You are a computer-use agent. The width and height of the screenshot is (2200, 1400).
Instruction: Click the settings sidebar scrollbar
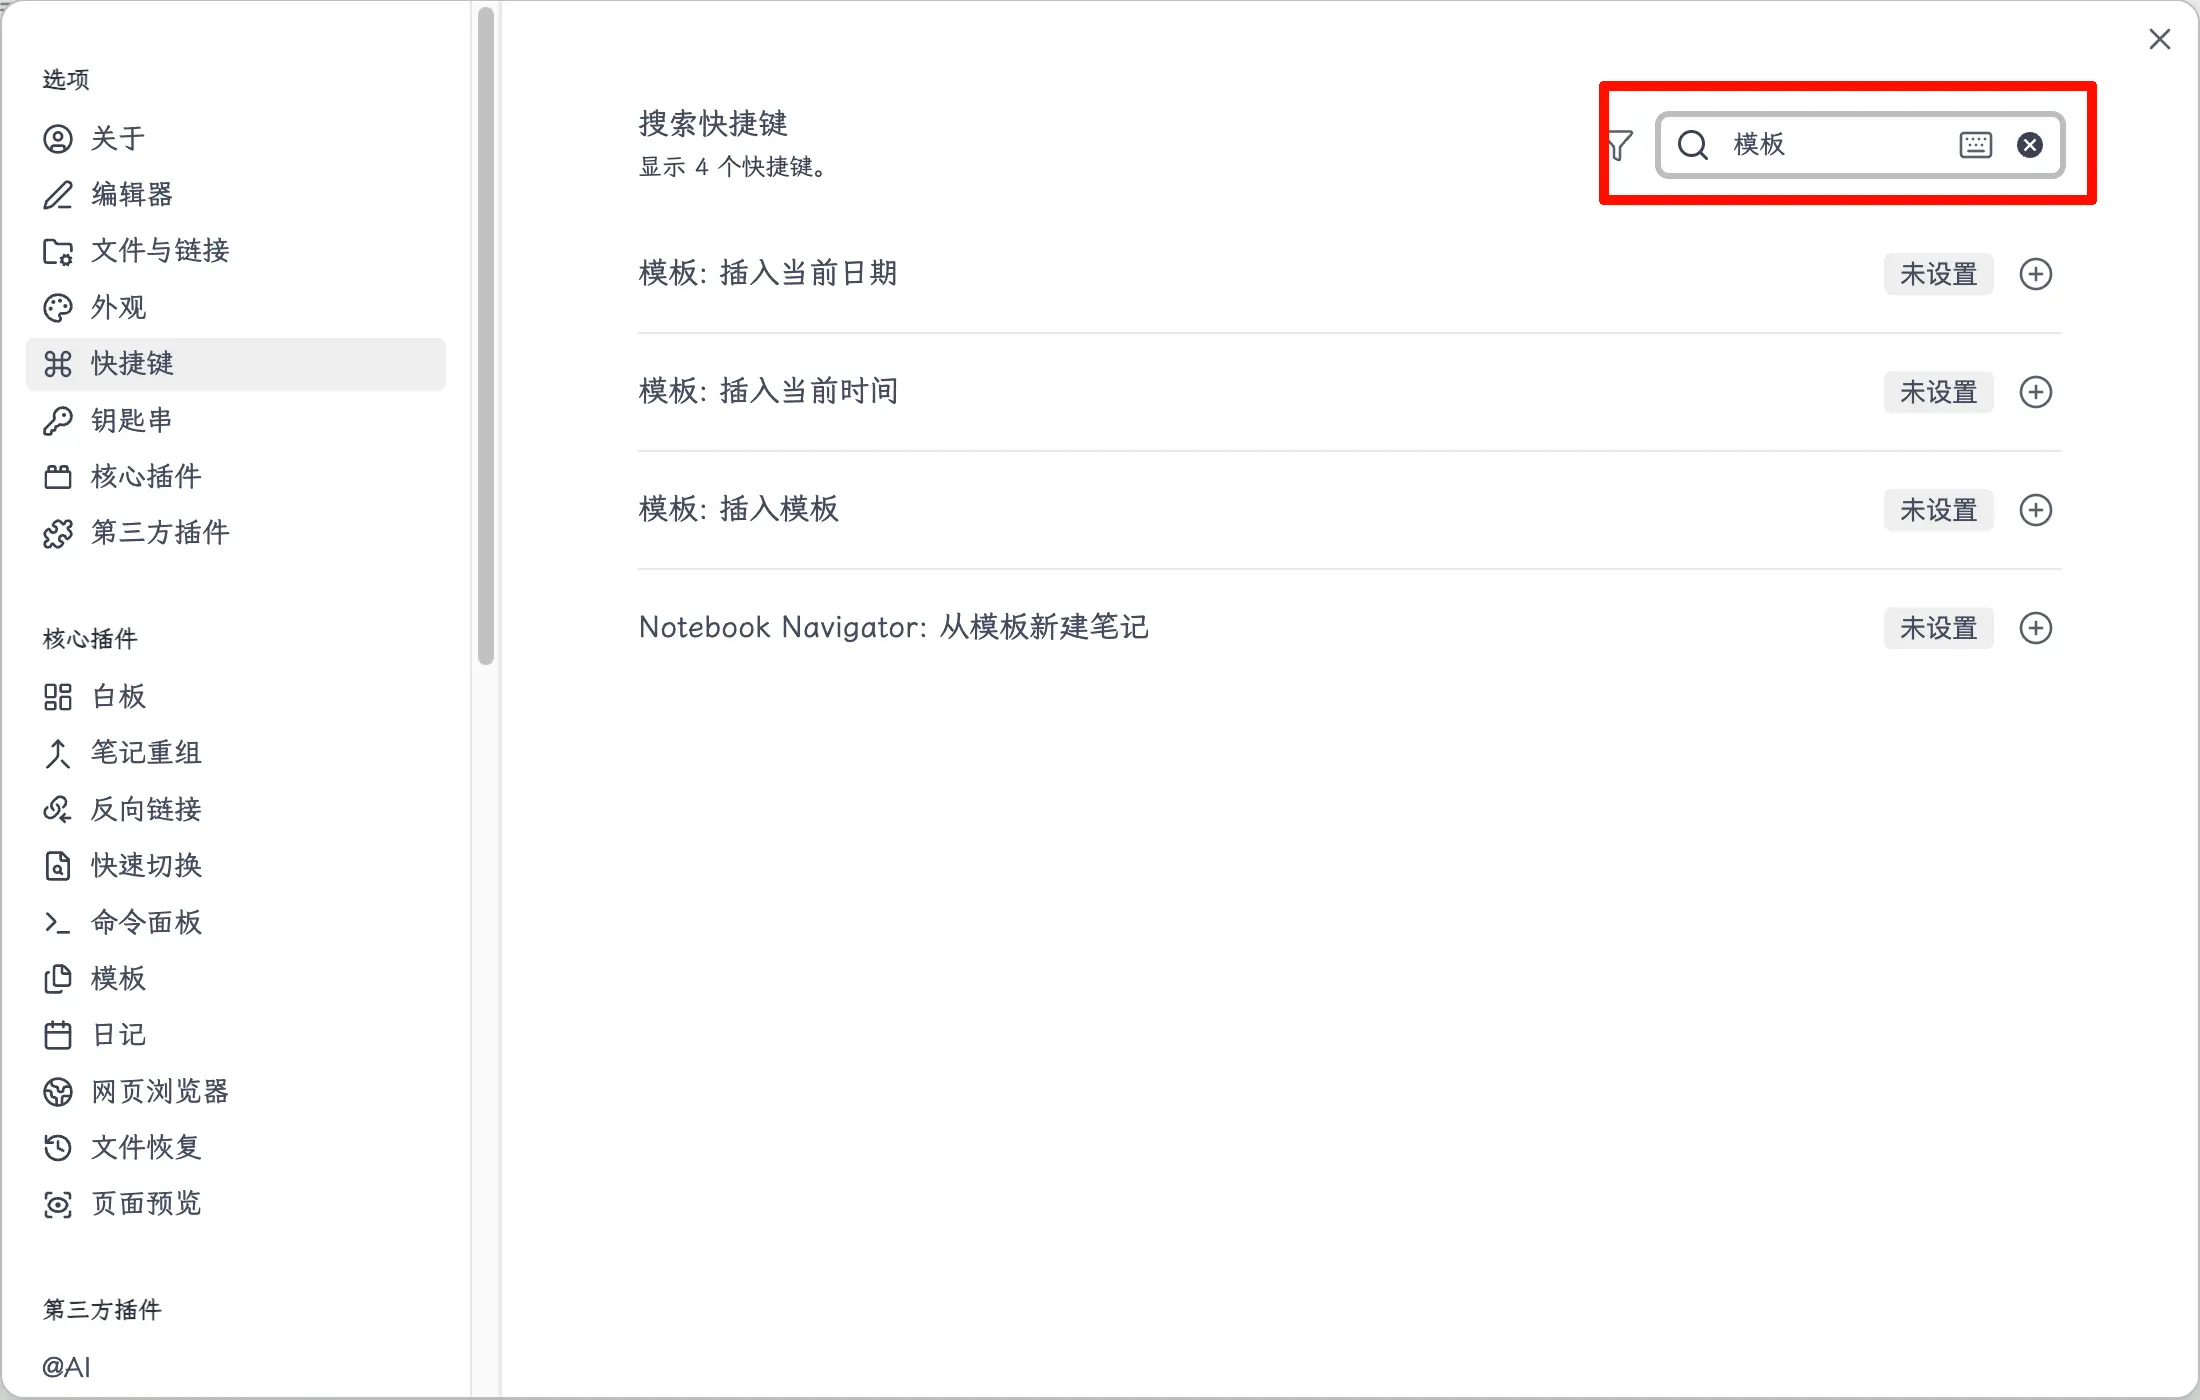(x=486, y=335)
